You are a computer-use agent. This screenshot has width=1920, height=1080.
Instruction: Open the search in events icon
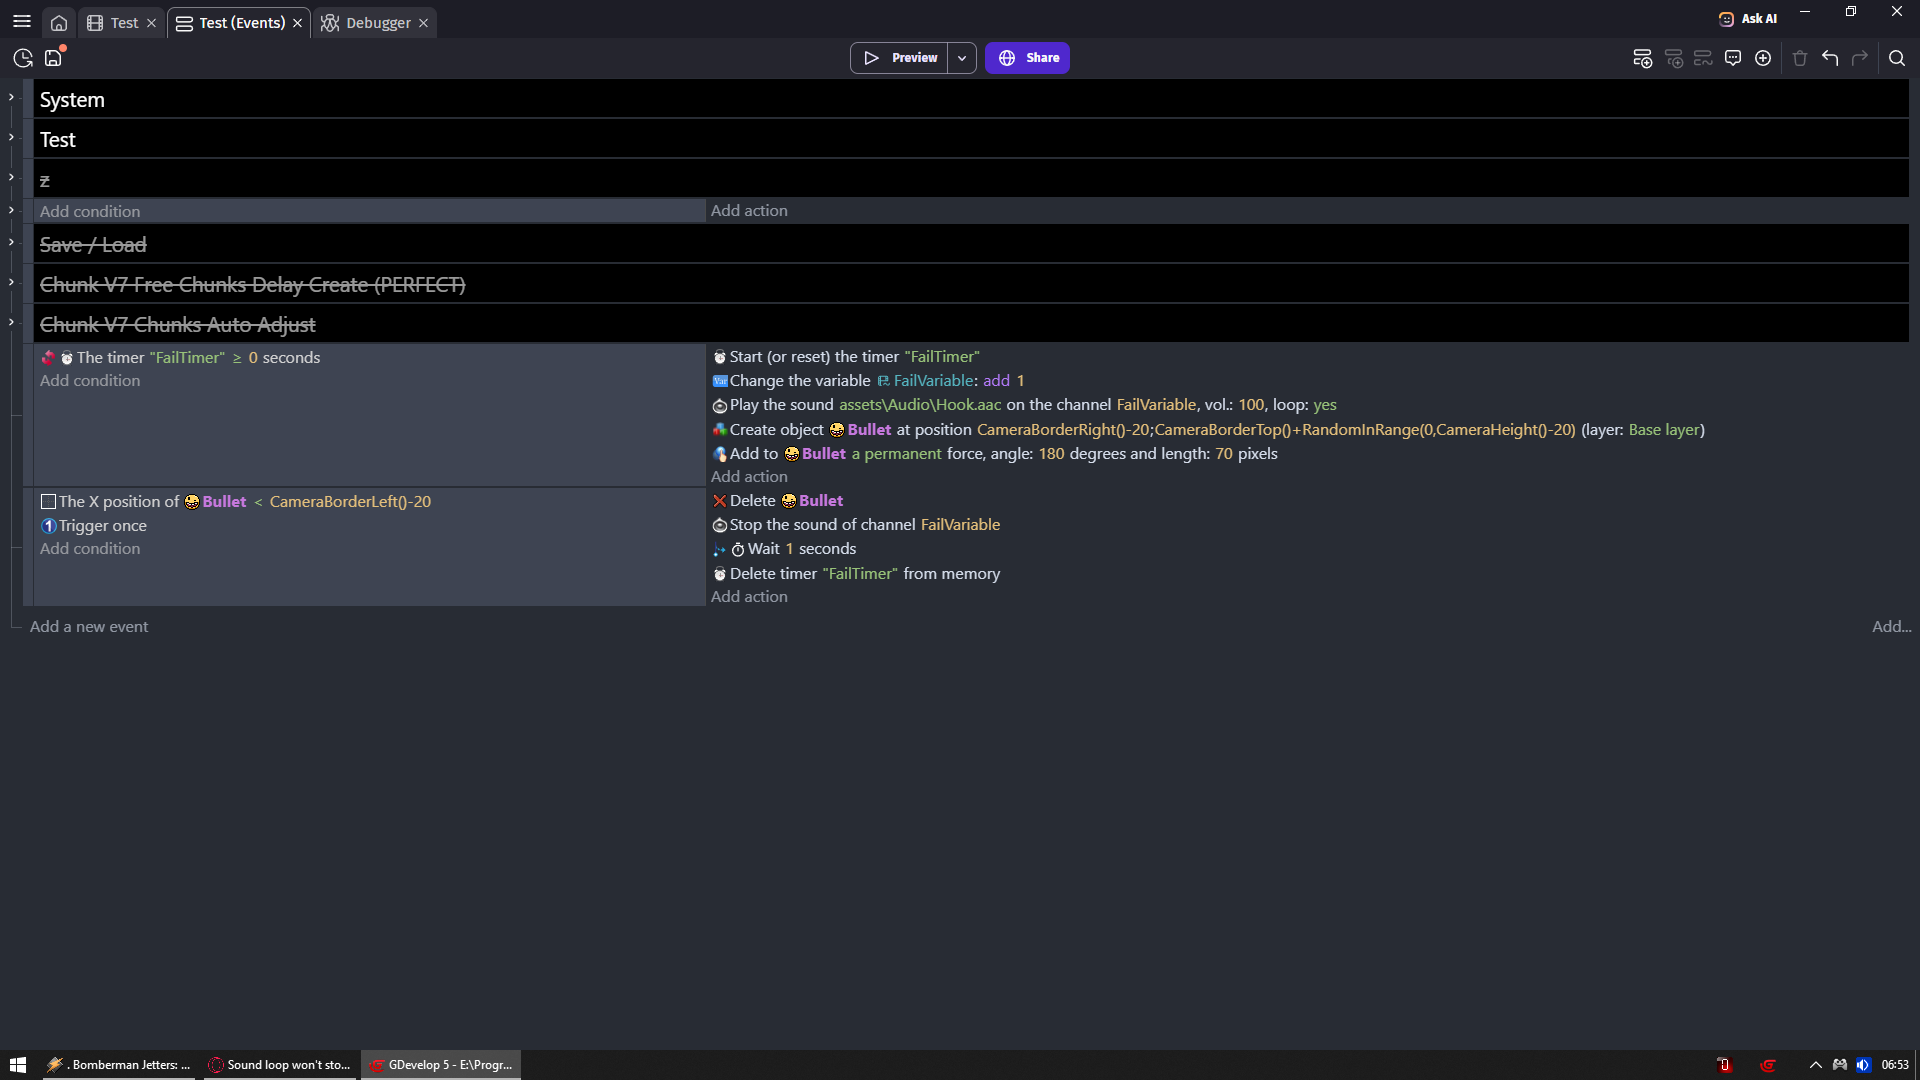1896,58
